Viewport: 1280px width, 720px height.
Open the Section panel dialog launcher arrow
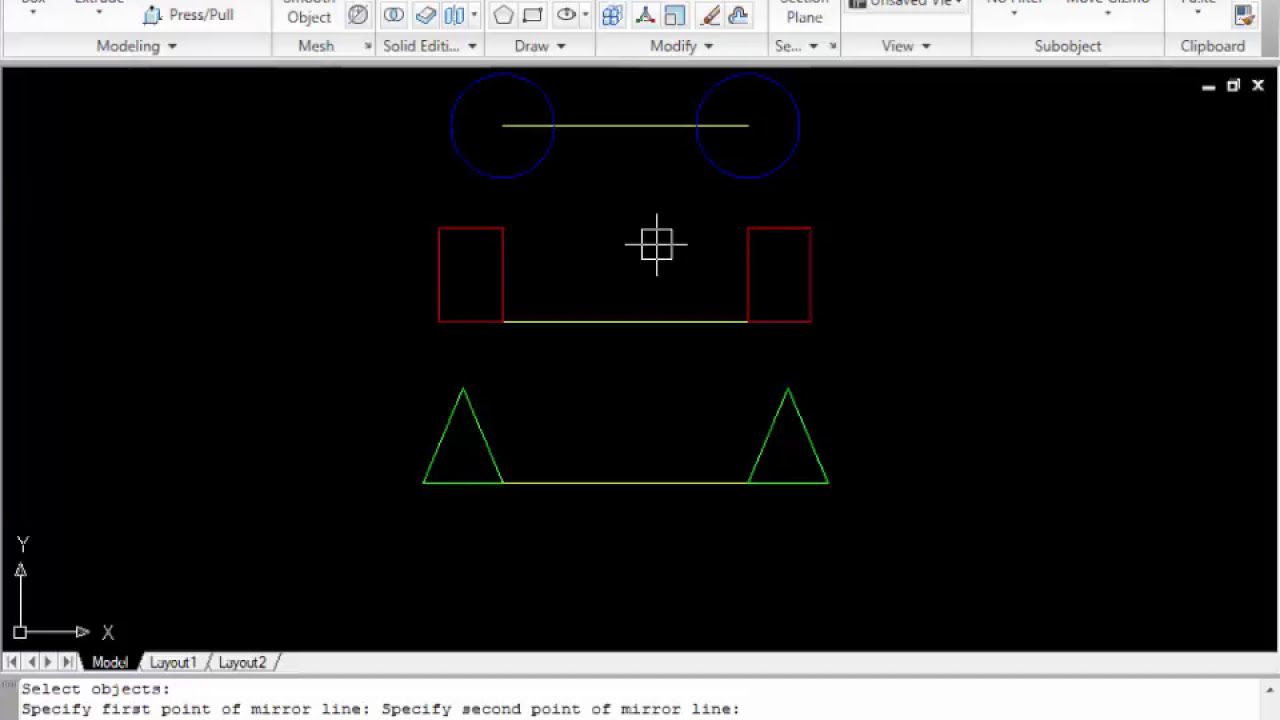pos(833,46)
